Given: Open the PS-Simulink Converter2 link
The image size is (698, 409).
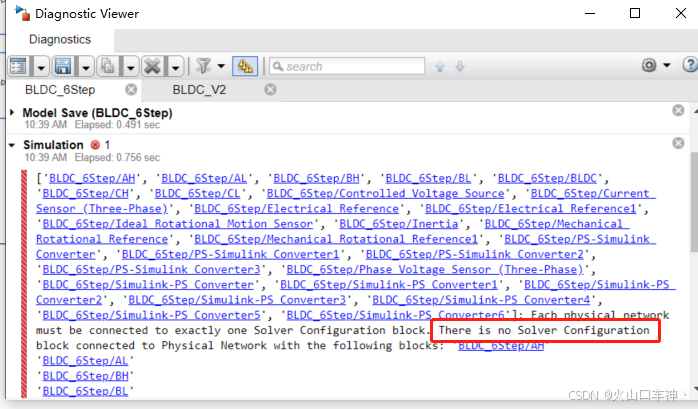Looking at the screenshot, I should tap(475, 254).
